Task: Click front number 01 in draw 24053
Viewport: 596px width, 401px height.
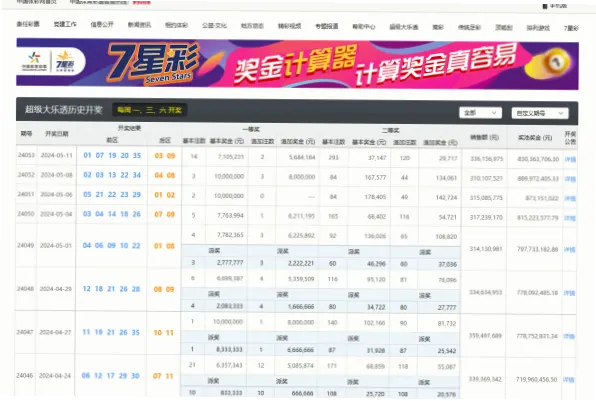Action: coord(87,155)
